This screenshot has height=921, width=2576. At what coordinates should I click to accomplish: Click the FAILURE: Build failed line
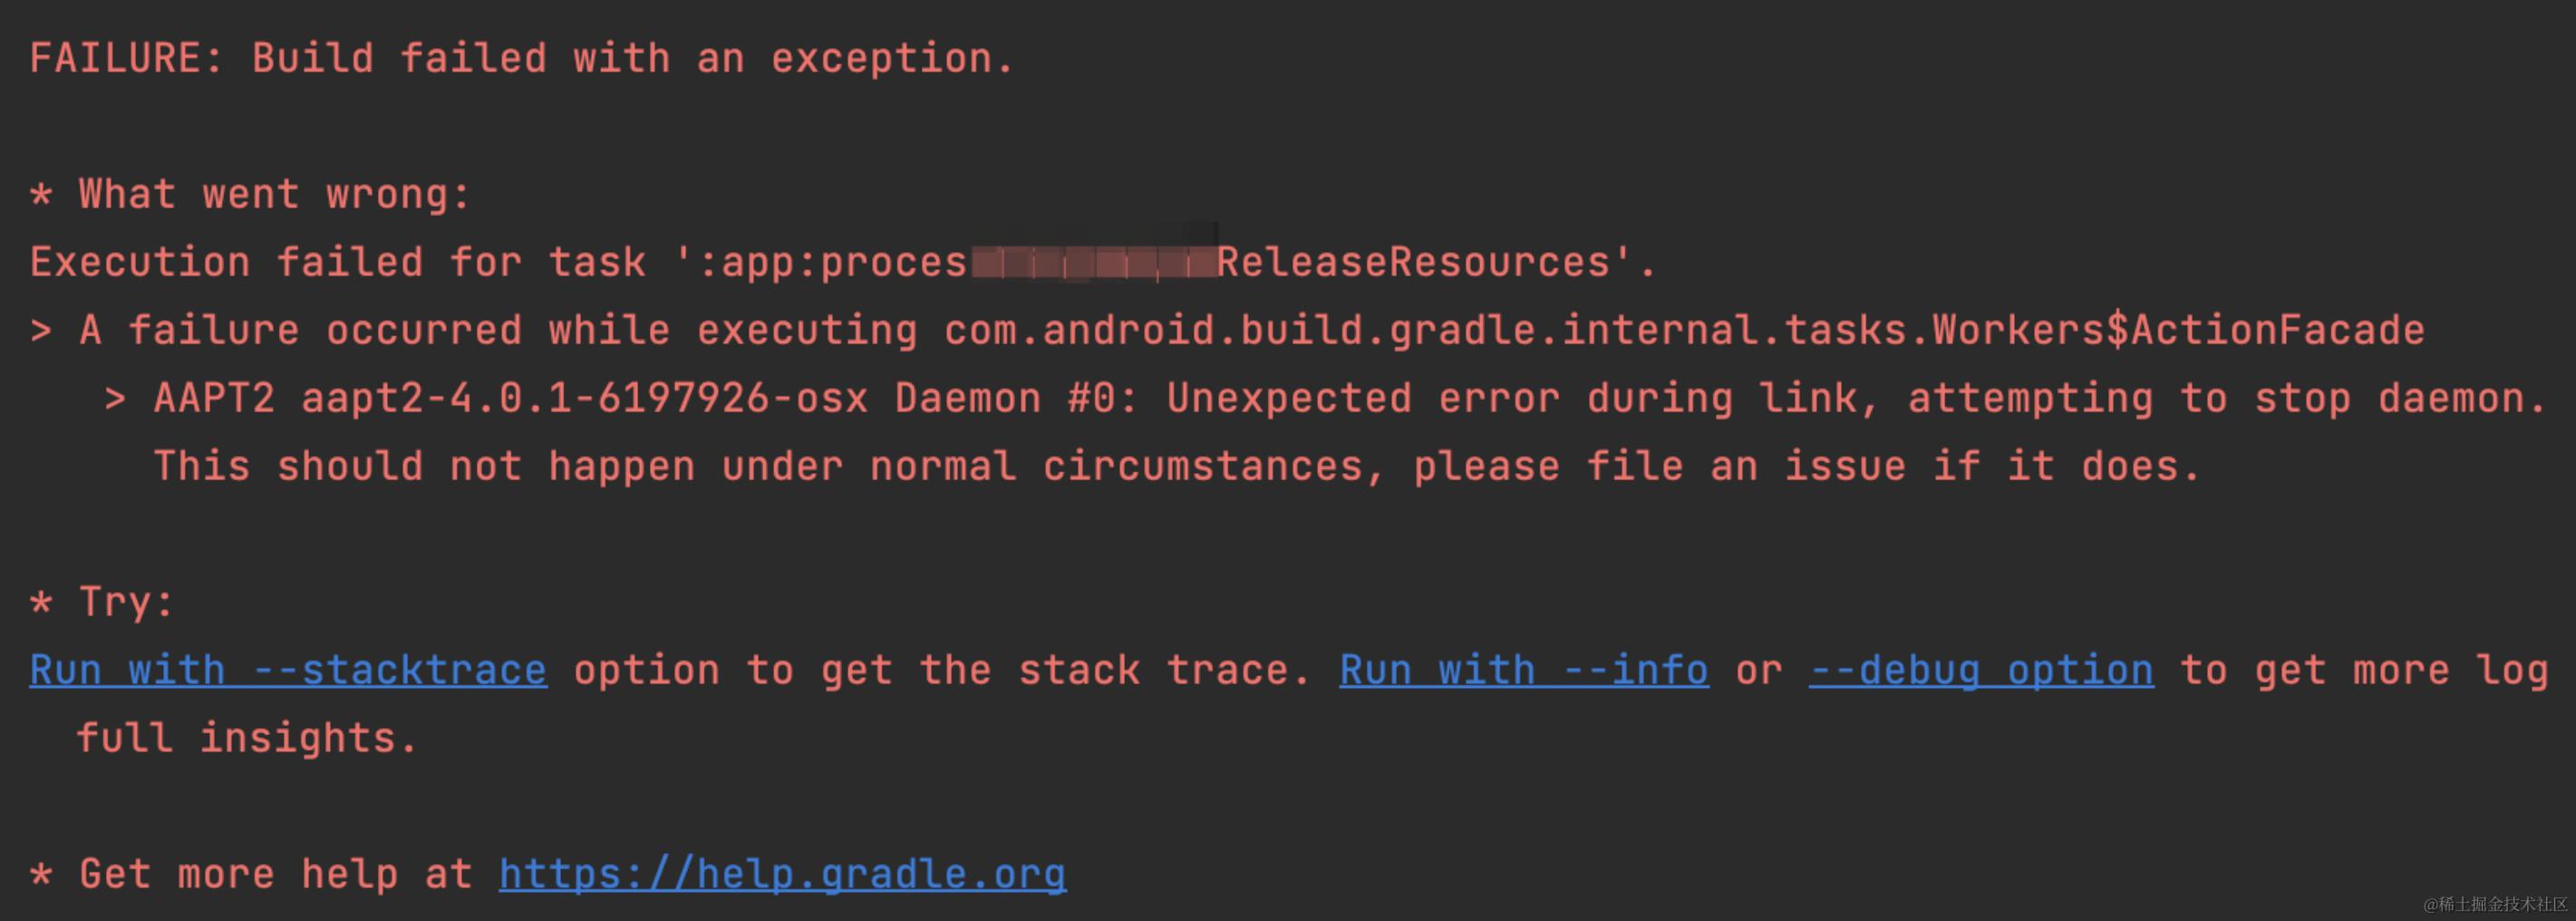tap(522, 58)
